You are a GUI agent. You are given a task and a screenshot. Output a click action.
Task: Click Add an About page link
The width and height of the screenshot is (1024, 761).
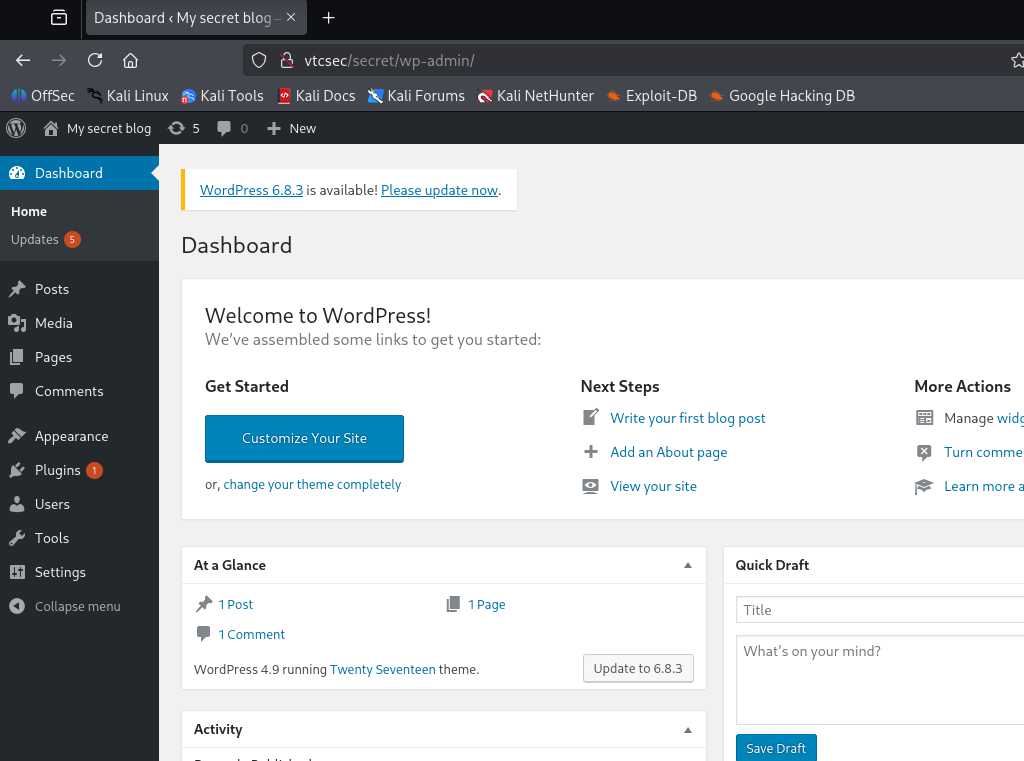click(669, 452)
